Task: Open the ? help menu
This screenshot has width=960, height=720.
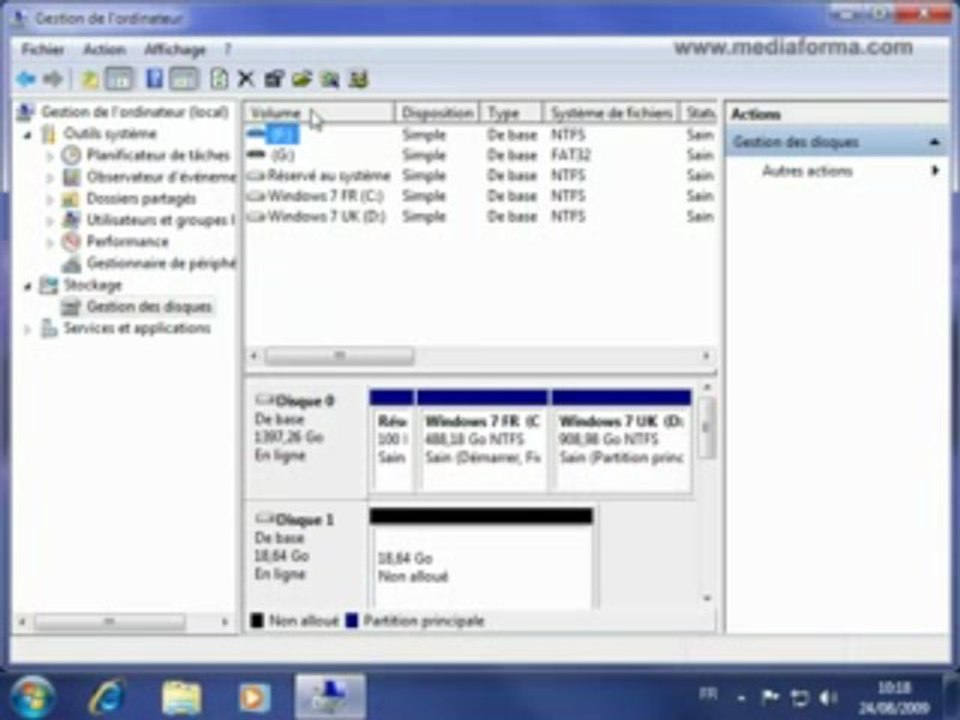Action: (228, 49)
